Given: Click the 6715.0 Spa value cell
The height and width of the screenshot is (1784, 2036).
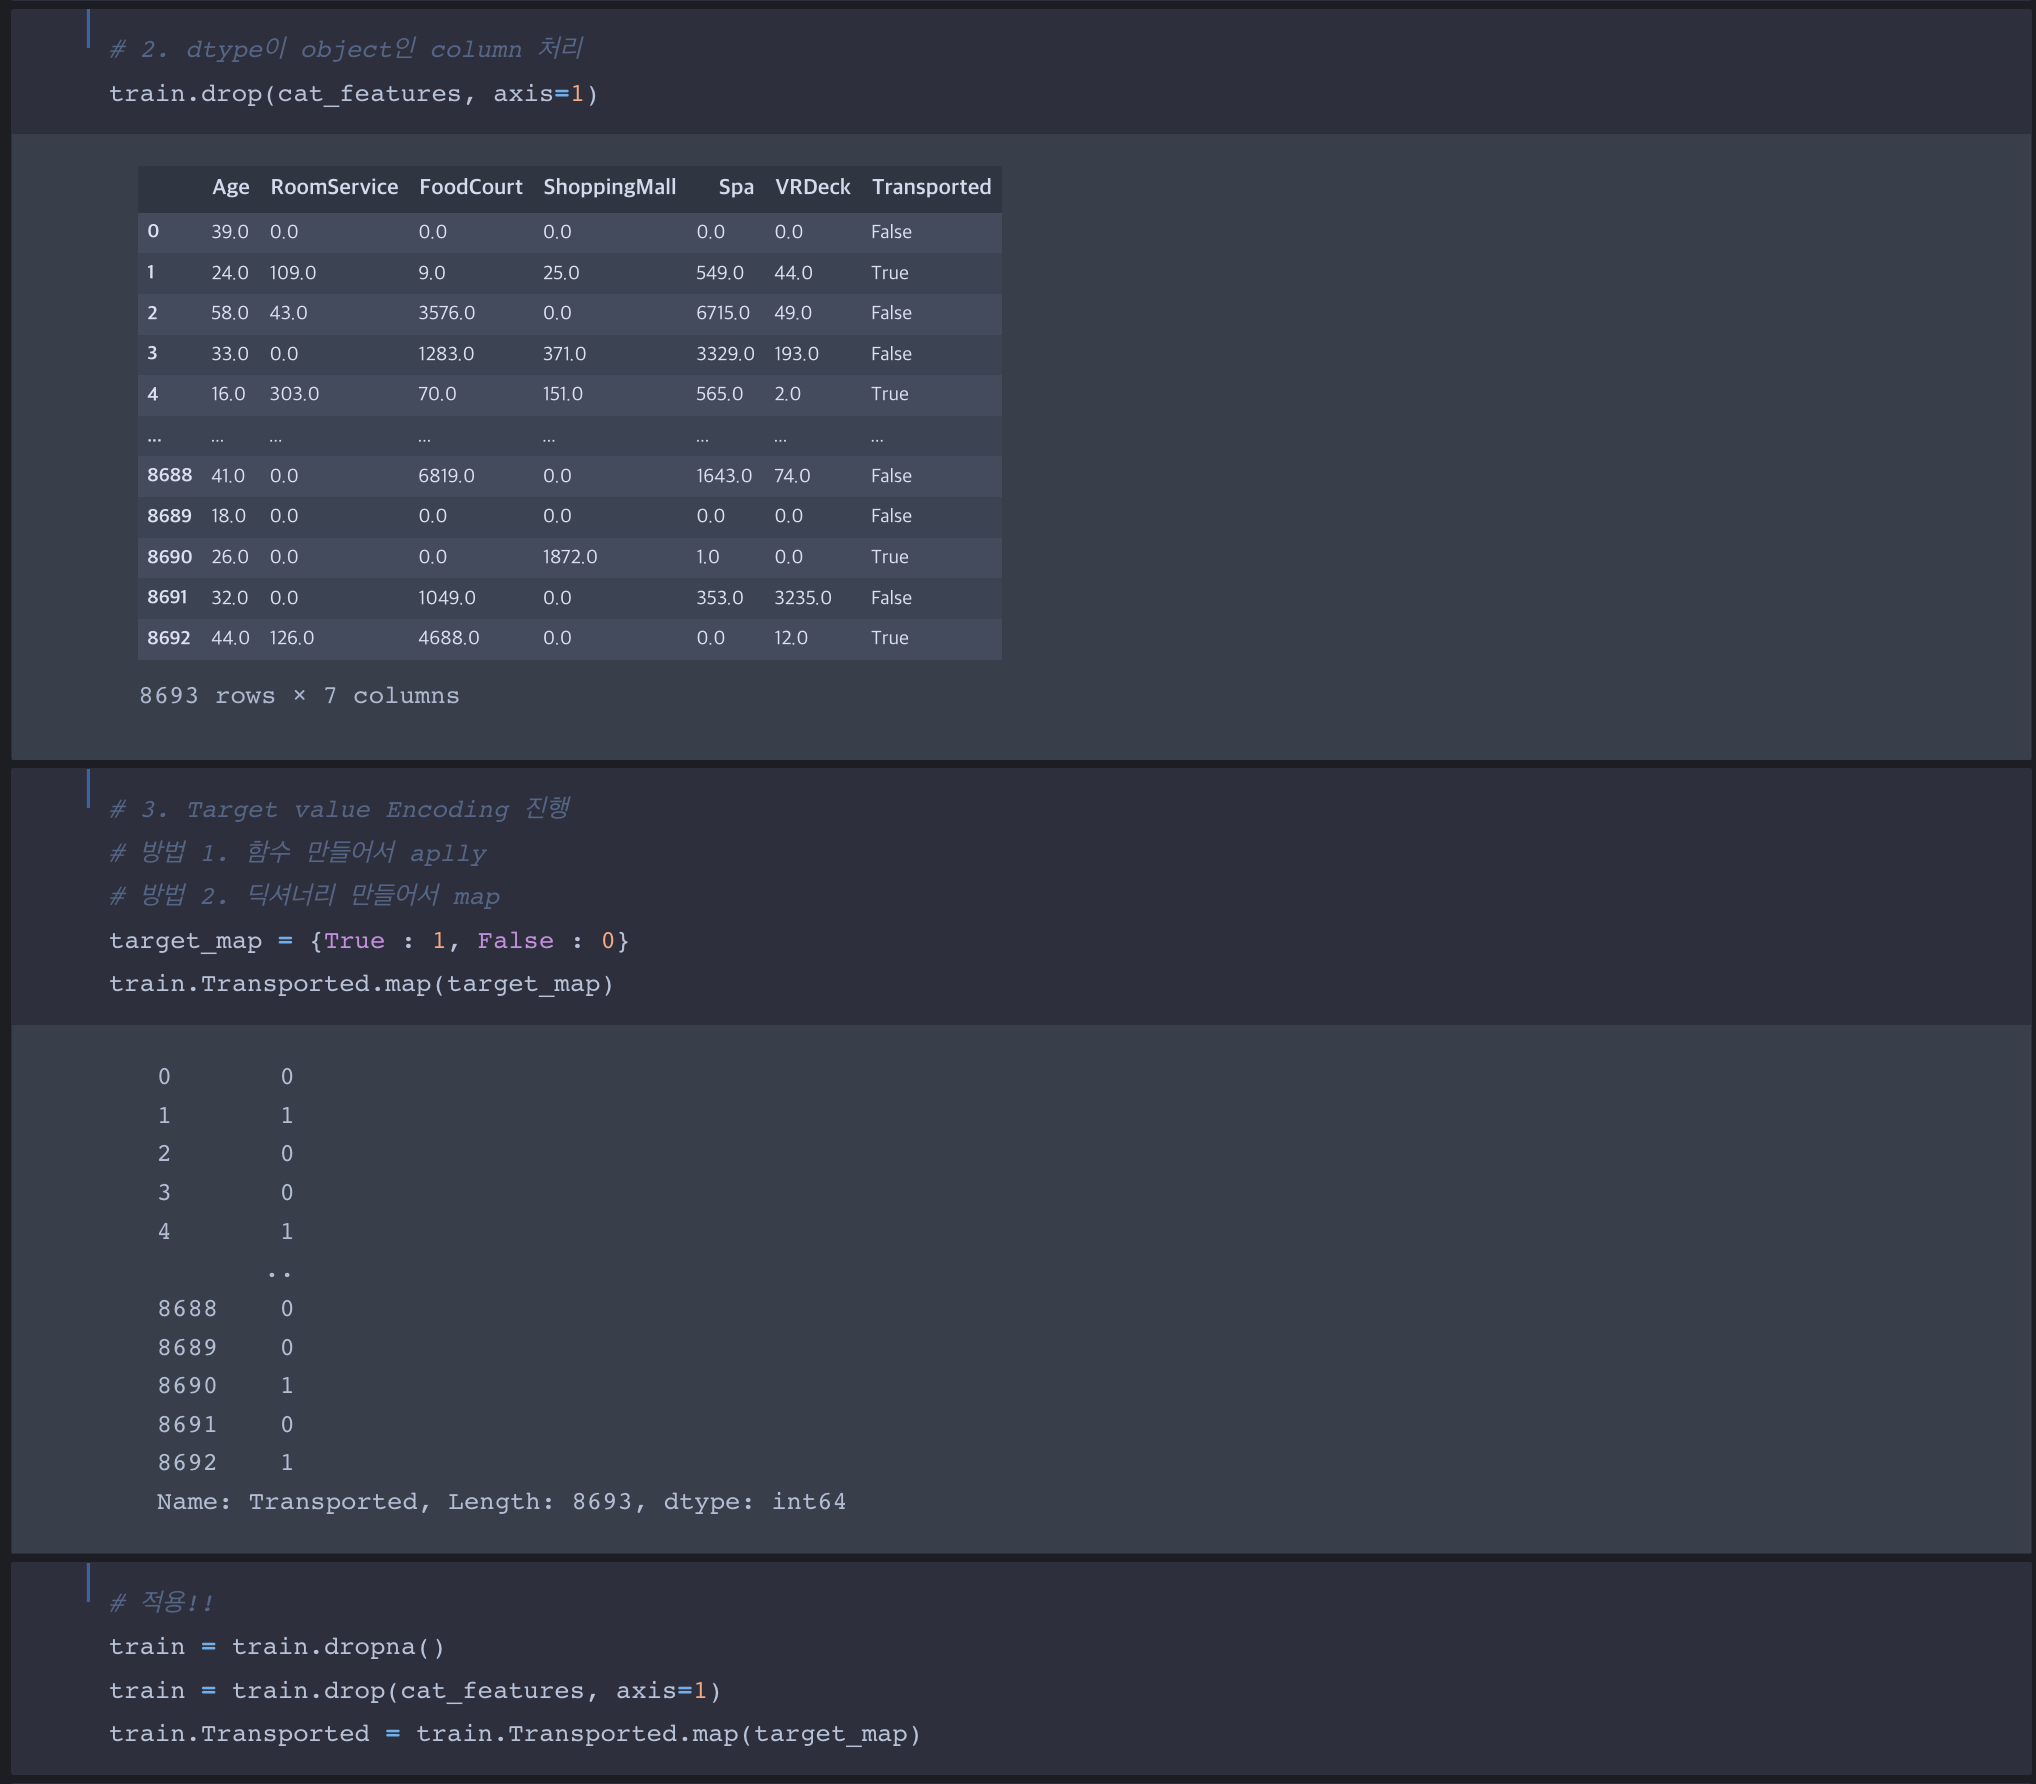Looking at the screenshot, I should pos(722,313).
